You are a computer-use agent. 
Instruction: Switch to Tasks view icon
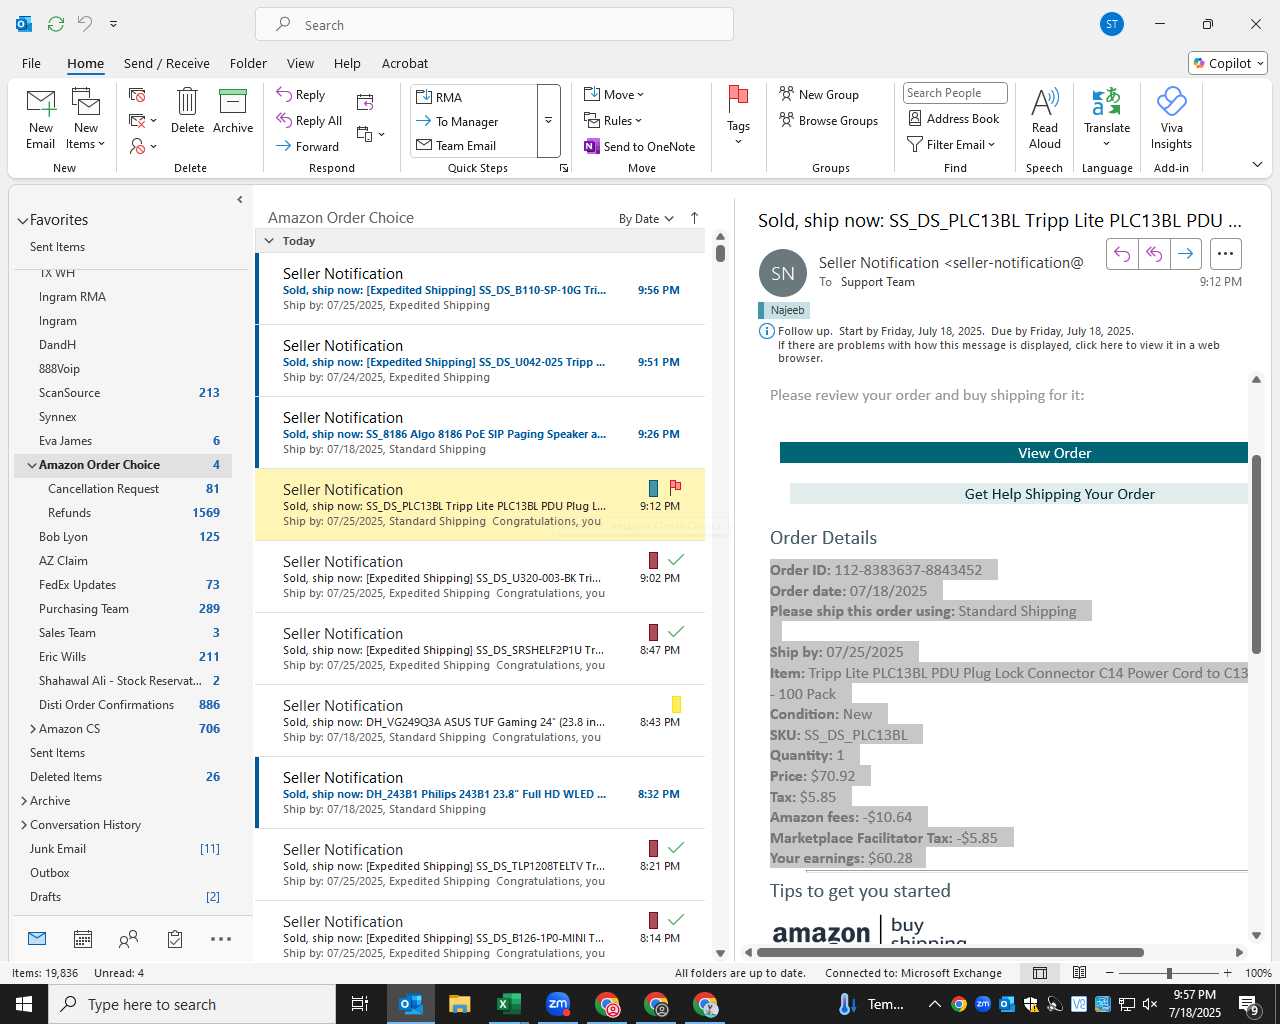coord(175,939)
